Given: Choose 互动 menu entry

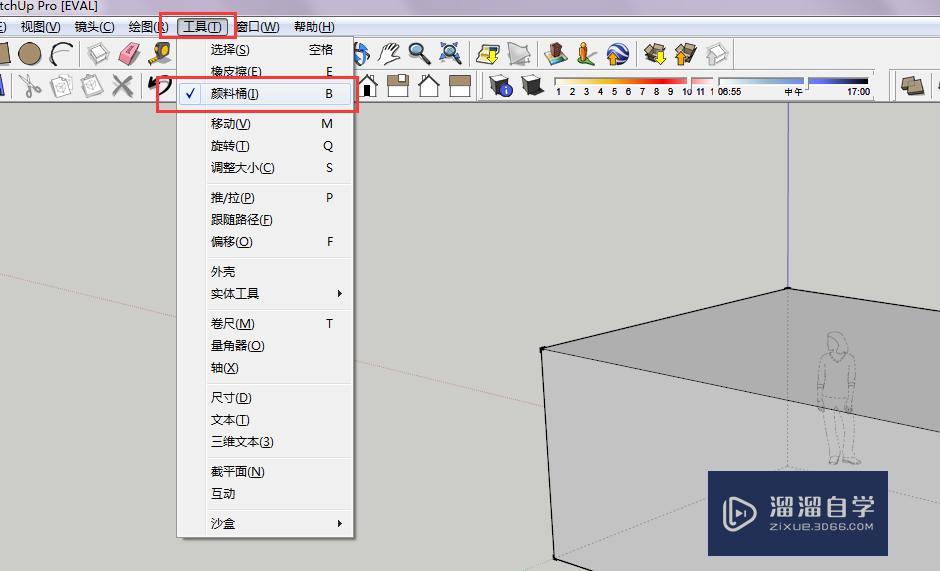Looking at the screenshot, I should pos(265,494).
